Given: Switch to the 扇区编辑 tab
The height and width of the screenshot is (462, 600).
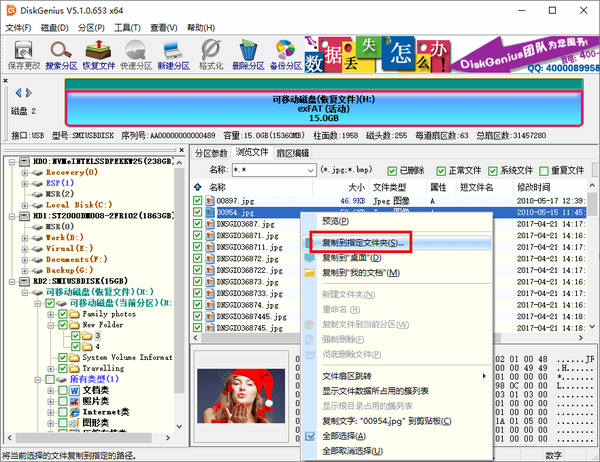Looking at the screenshot, I should tap(293, 153).
